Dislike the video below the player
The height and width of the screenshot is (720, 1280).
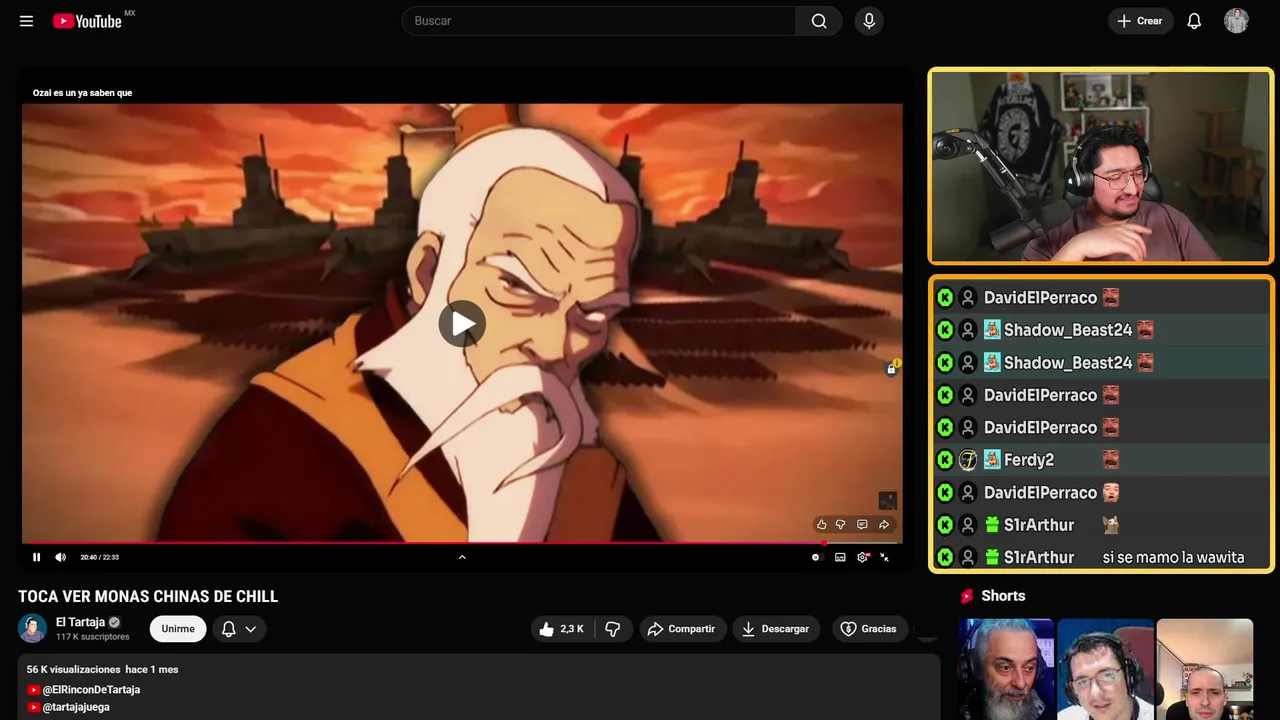coord(613,629)
